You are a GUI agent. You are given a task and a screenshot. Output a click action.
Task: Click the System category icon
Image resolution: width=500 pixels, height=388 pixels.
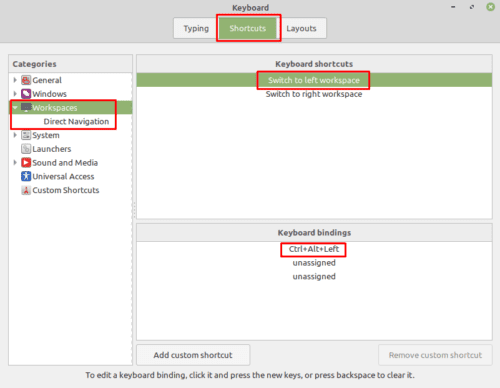tap(26, 135)
